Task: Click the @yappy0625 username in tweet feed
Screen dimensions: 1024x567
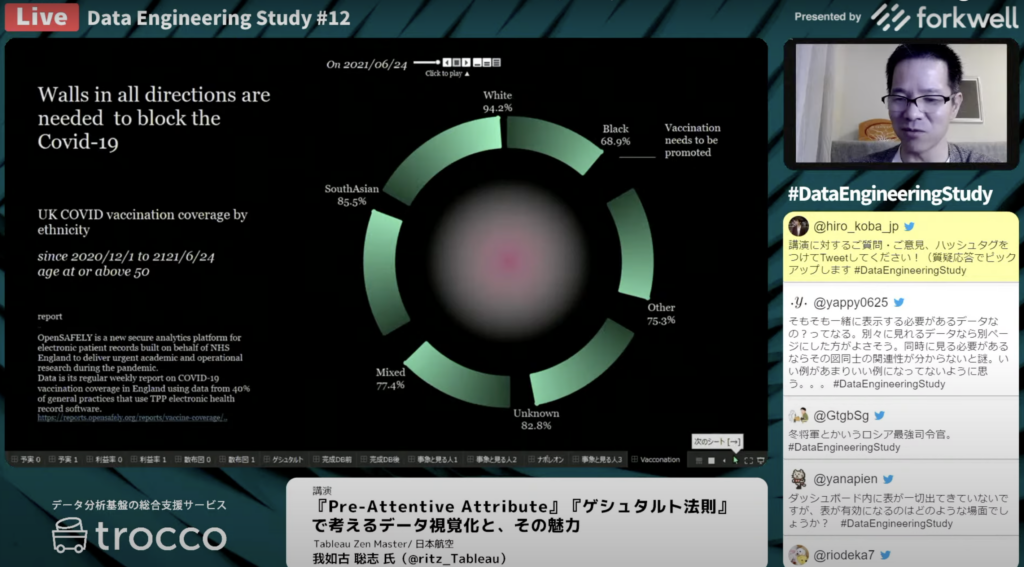Action: 850,302
